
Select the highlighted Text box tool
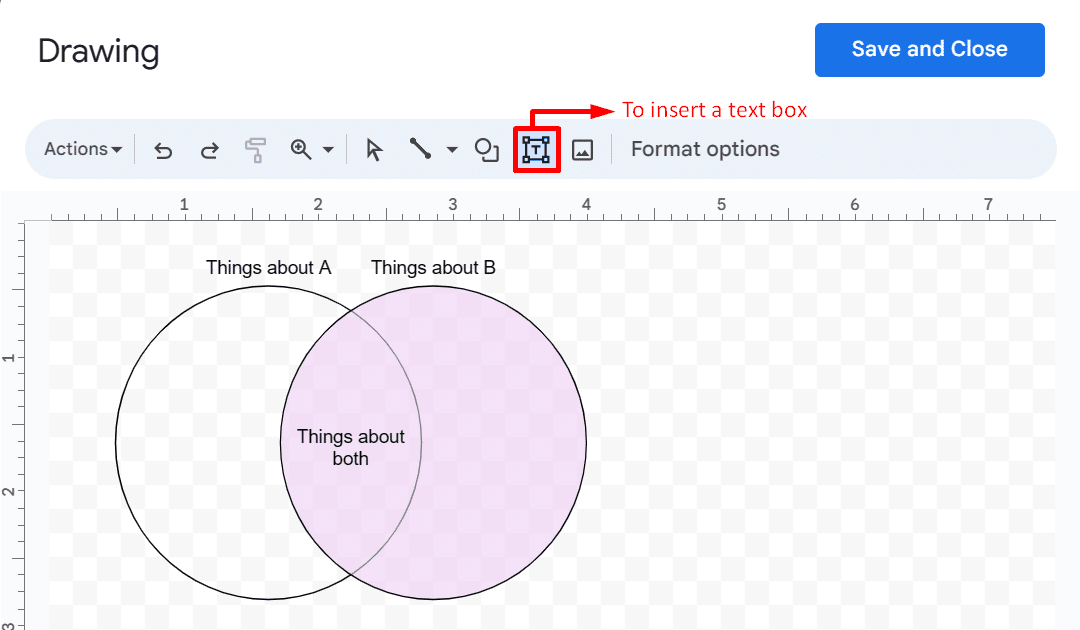536,149
